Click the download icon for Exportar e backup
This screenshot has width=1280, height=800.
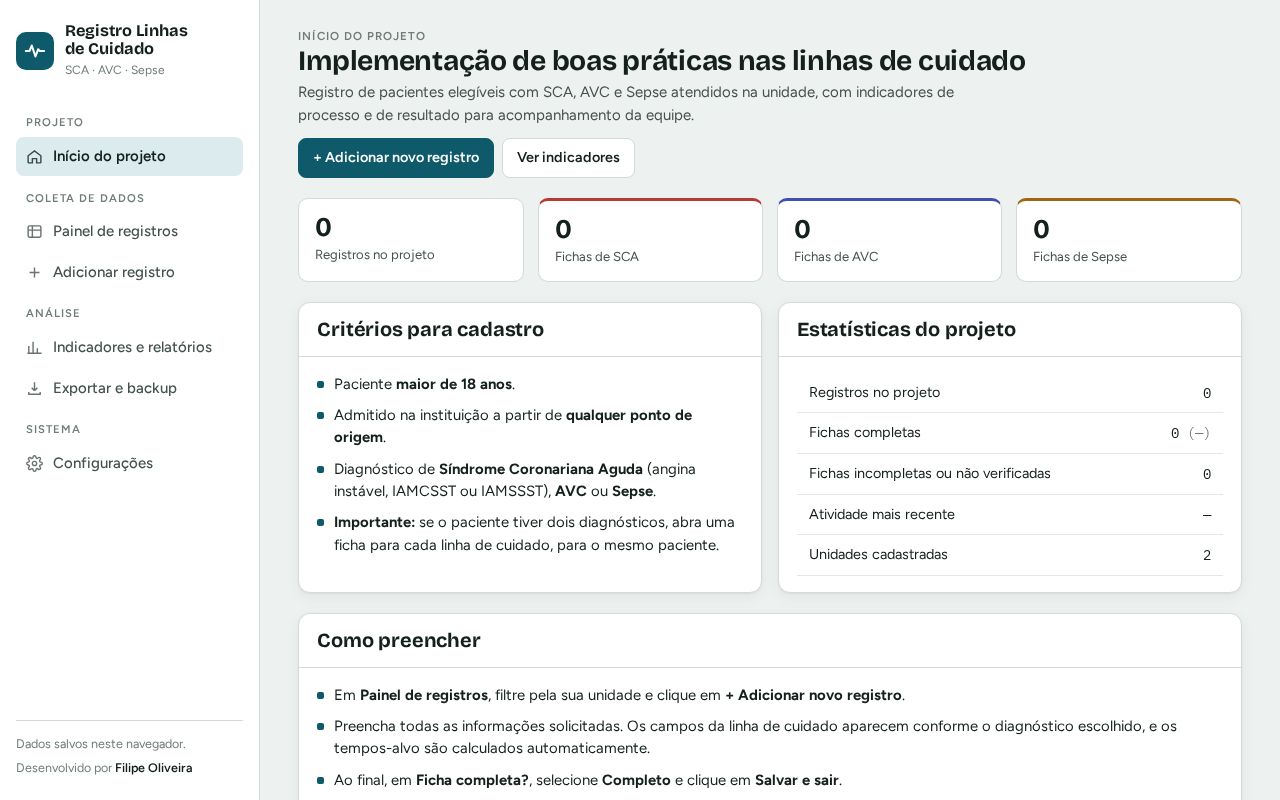pyautogui.click(x=35, y=389)
